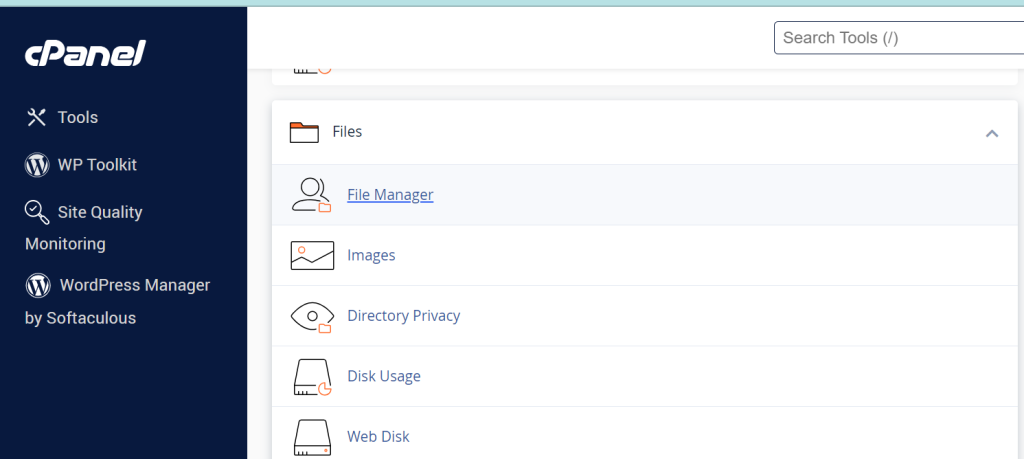Open Site Quality Monitoring in the sidebar

pos(84,228)
